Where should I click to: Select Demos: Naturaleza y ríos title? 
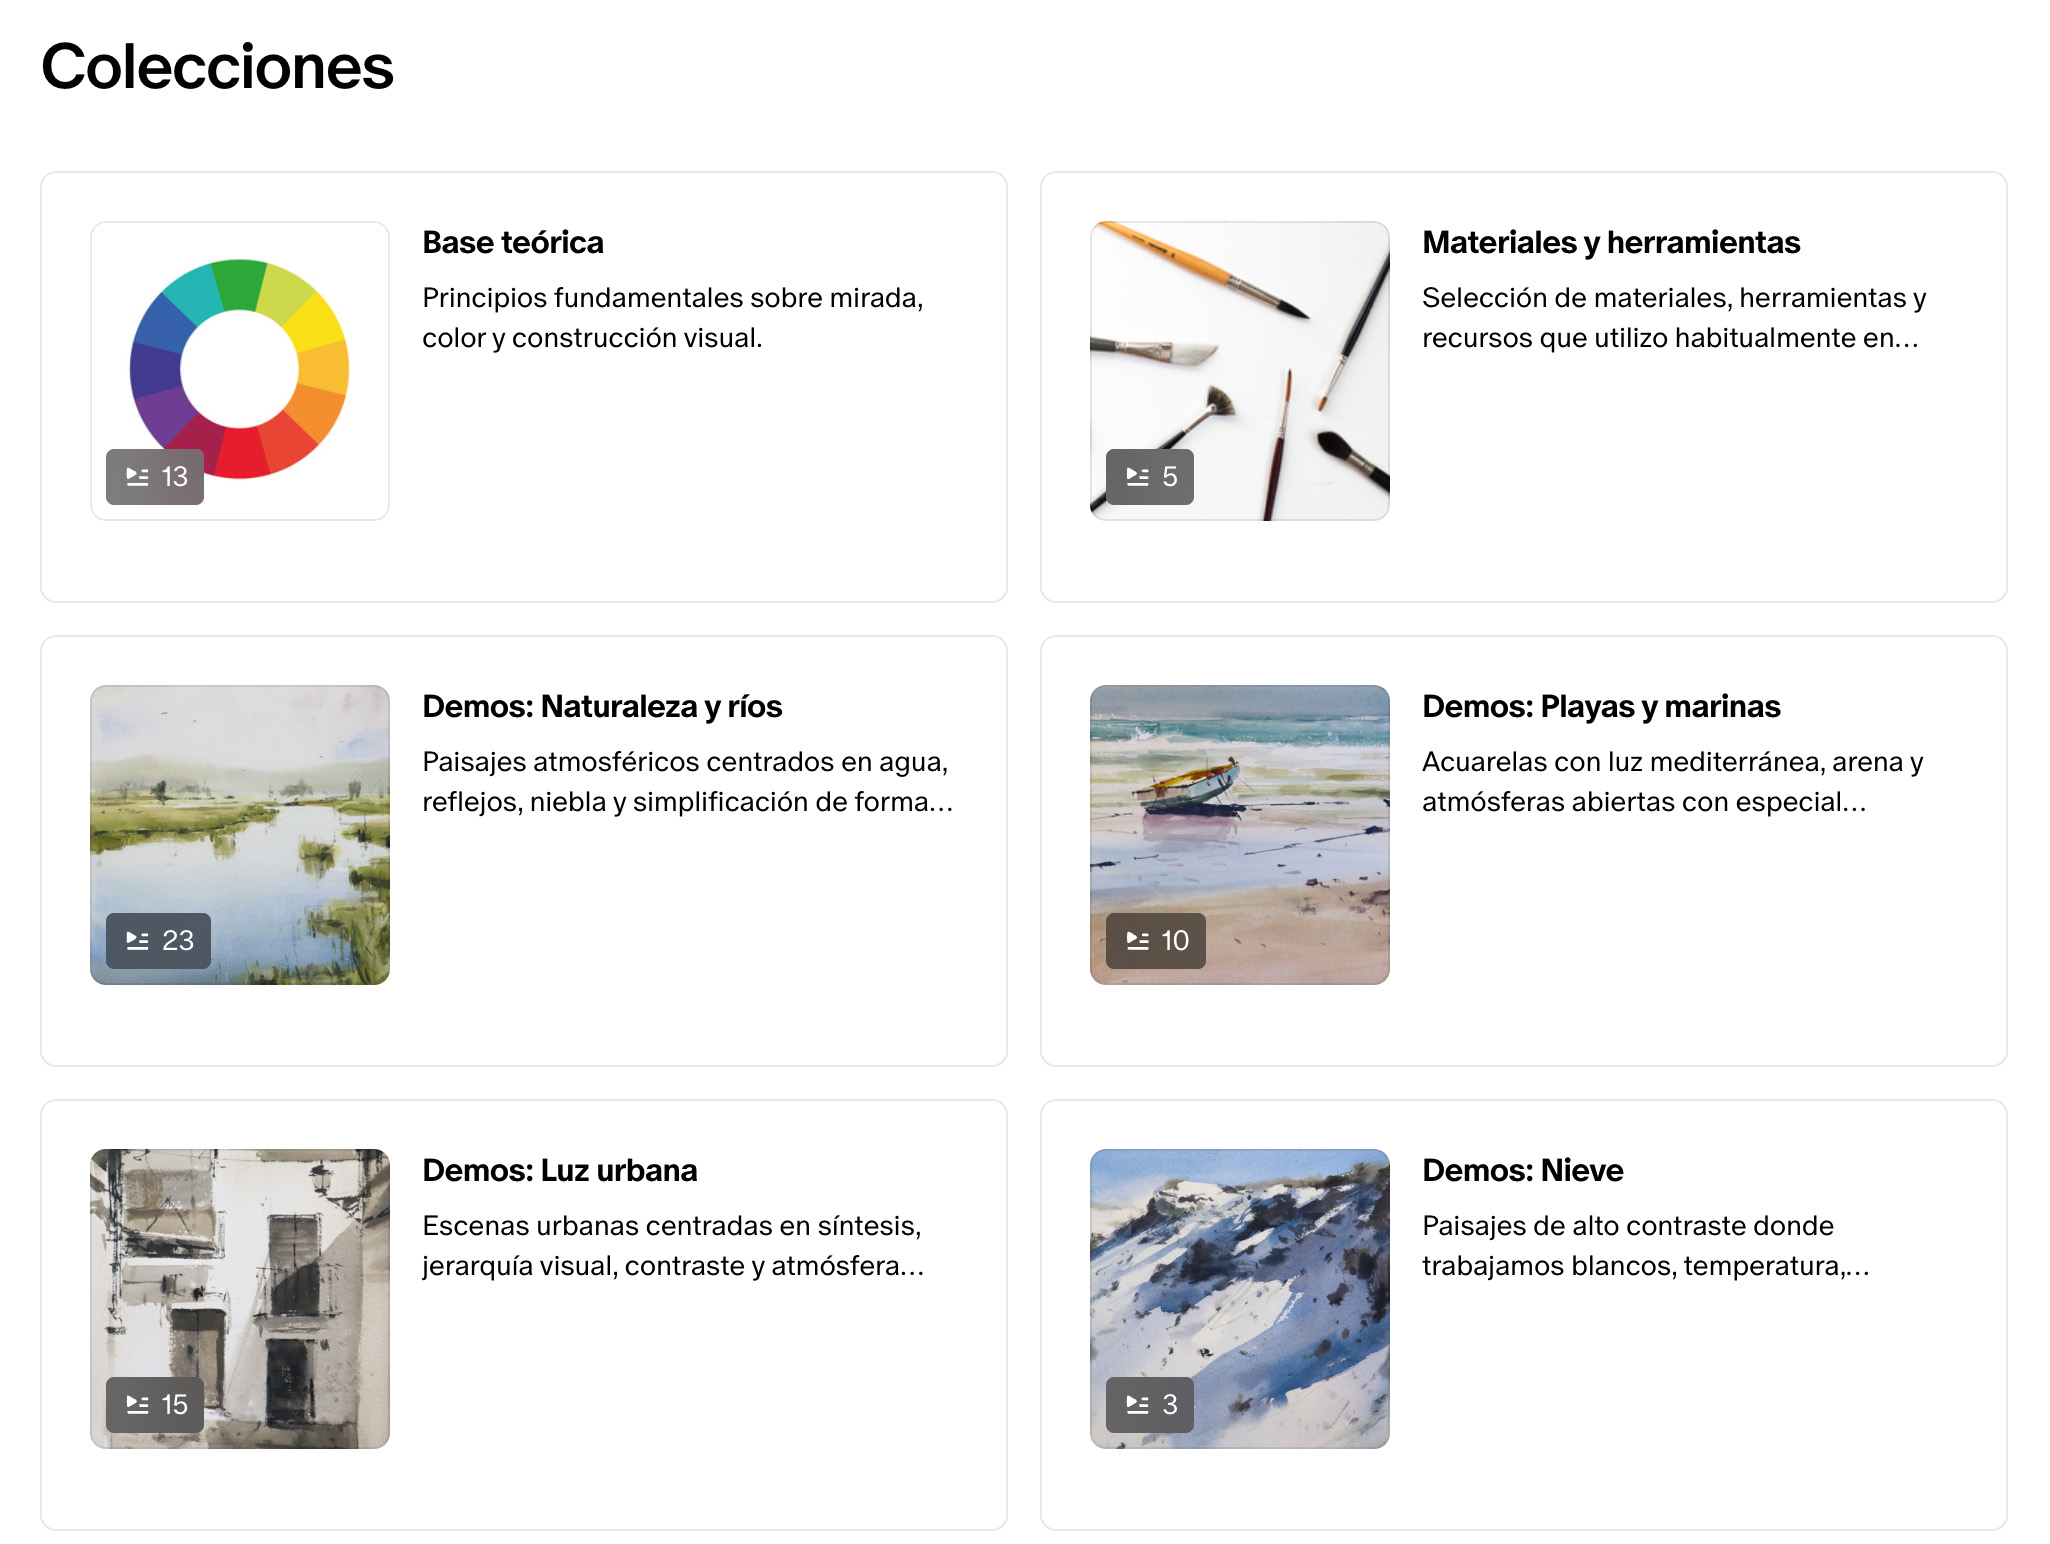pos(602,707)
